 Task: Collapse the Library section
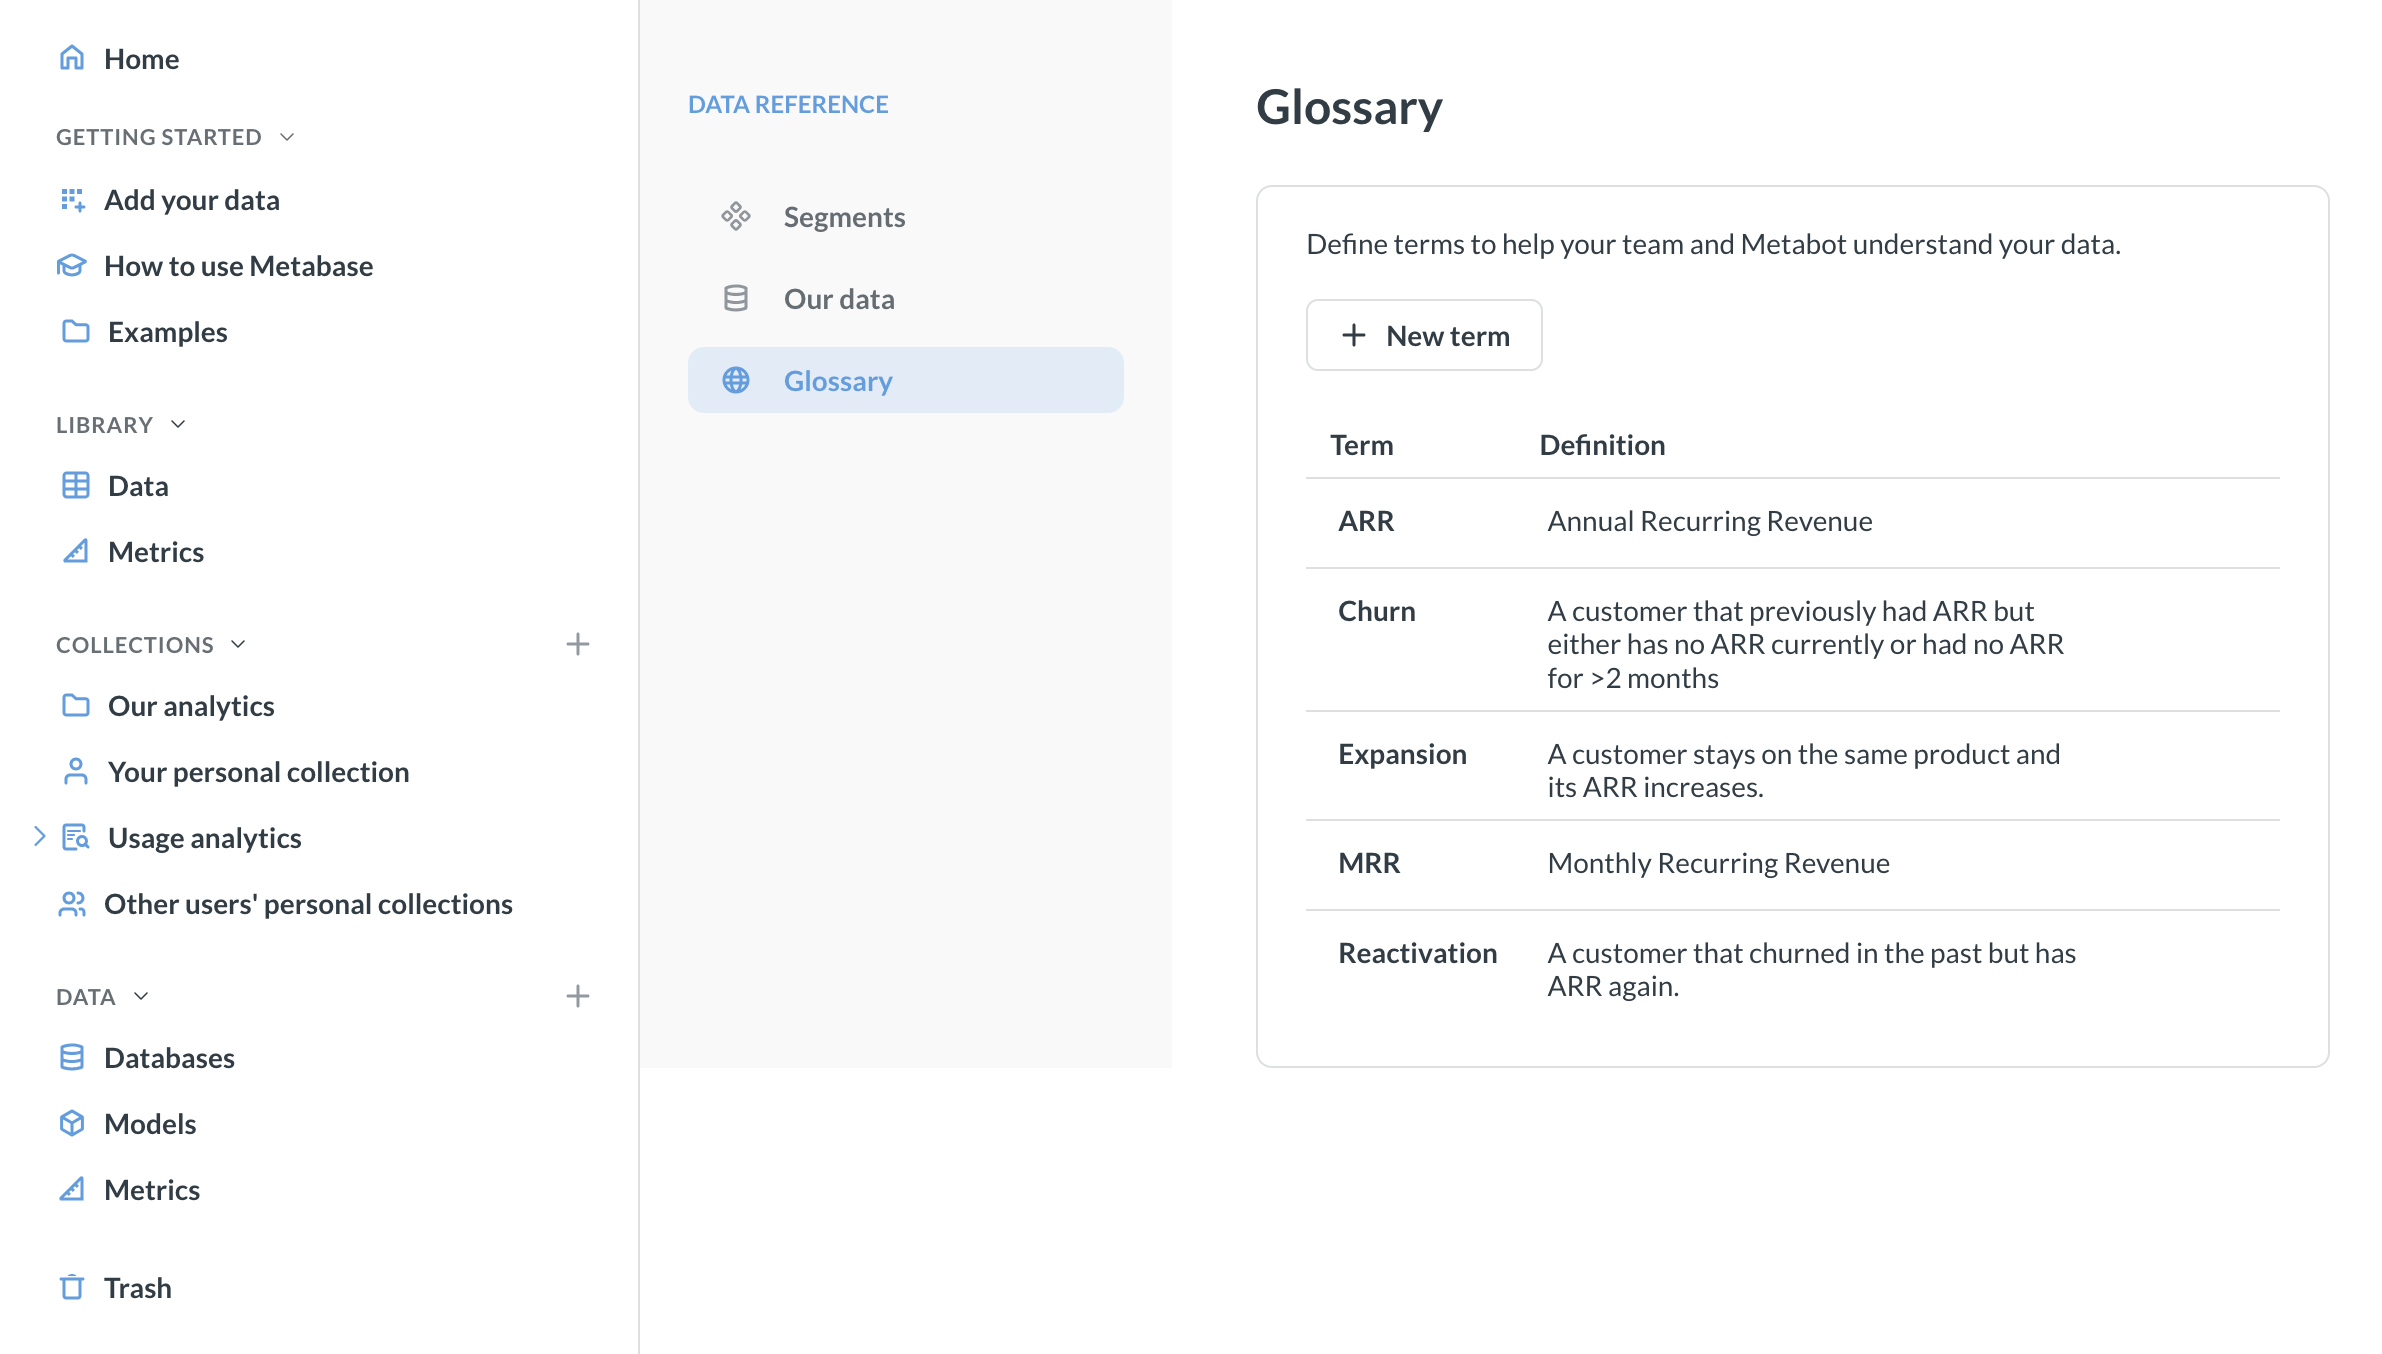179,425
